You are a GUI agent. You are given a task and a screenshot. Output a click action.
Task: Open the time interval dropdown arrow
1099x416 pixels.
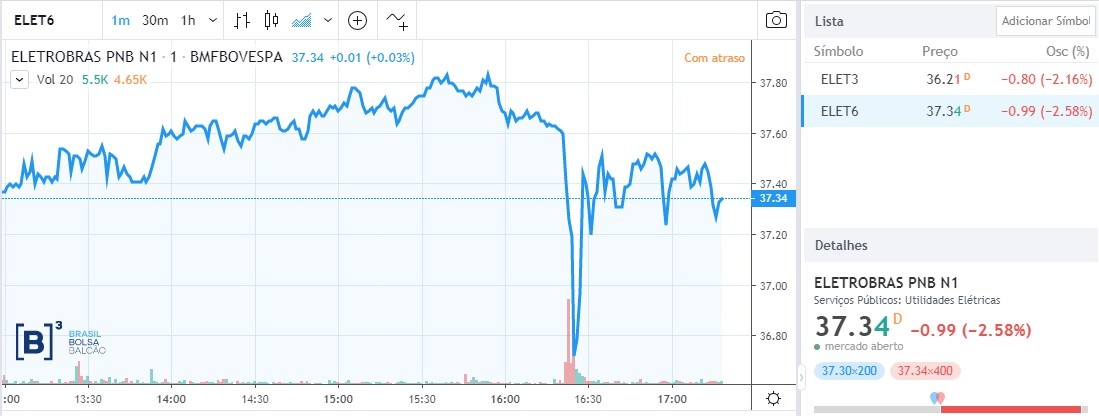pyautogui.click(x=212, y=20)
